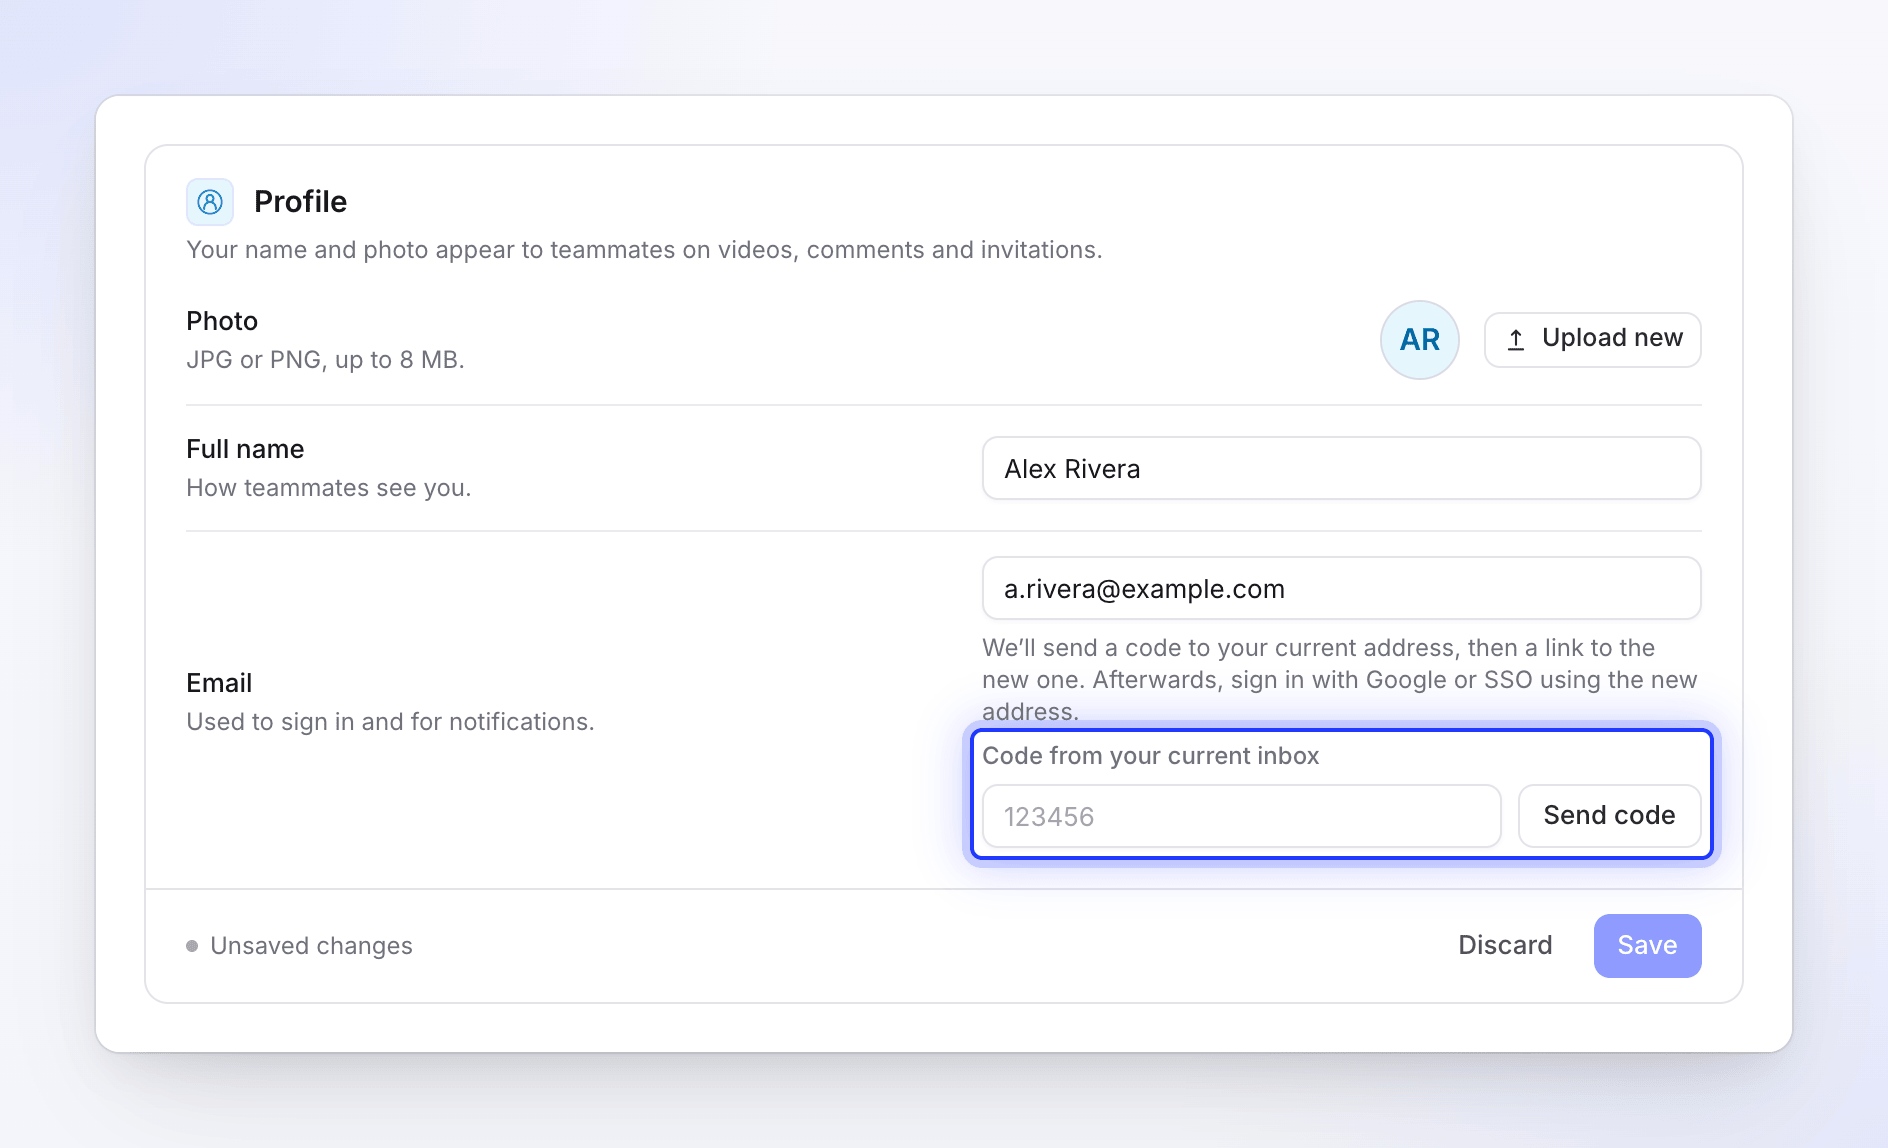Click the Full name label
This screenshot has width=1888, height=1148.
245,449
